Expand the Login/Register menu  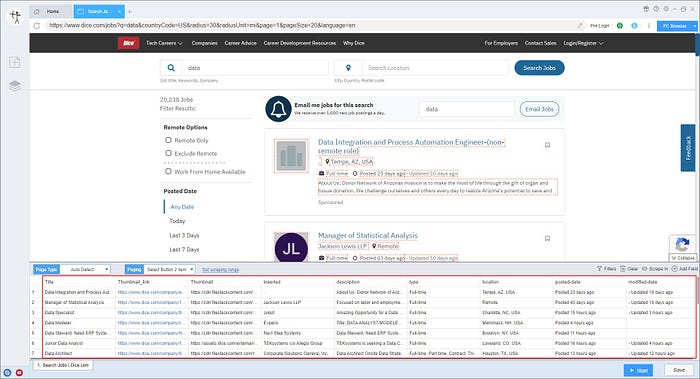(x=583, y=43)
